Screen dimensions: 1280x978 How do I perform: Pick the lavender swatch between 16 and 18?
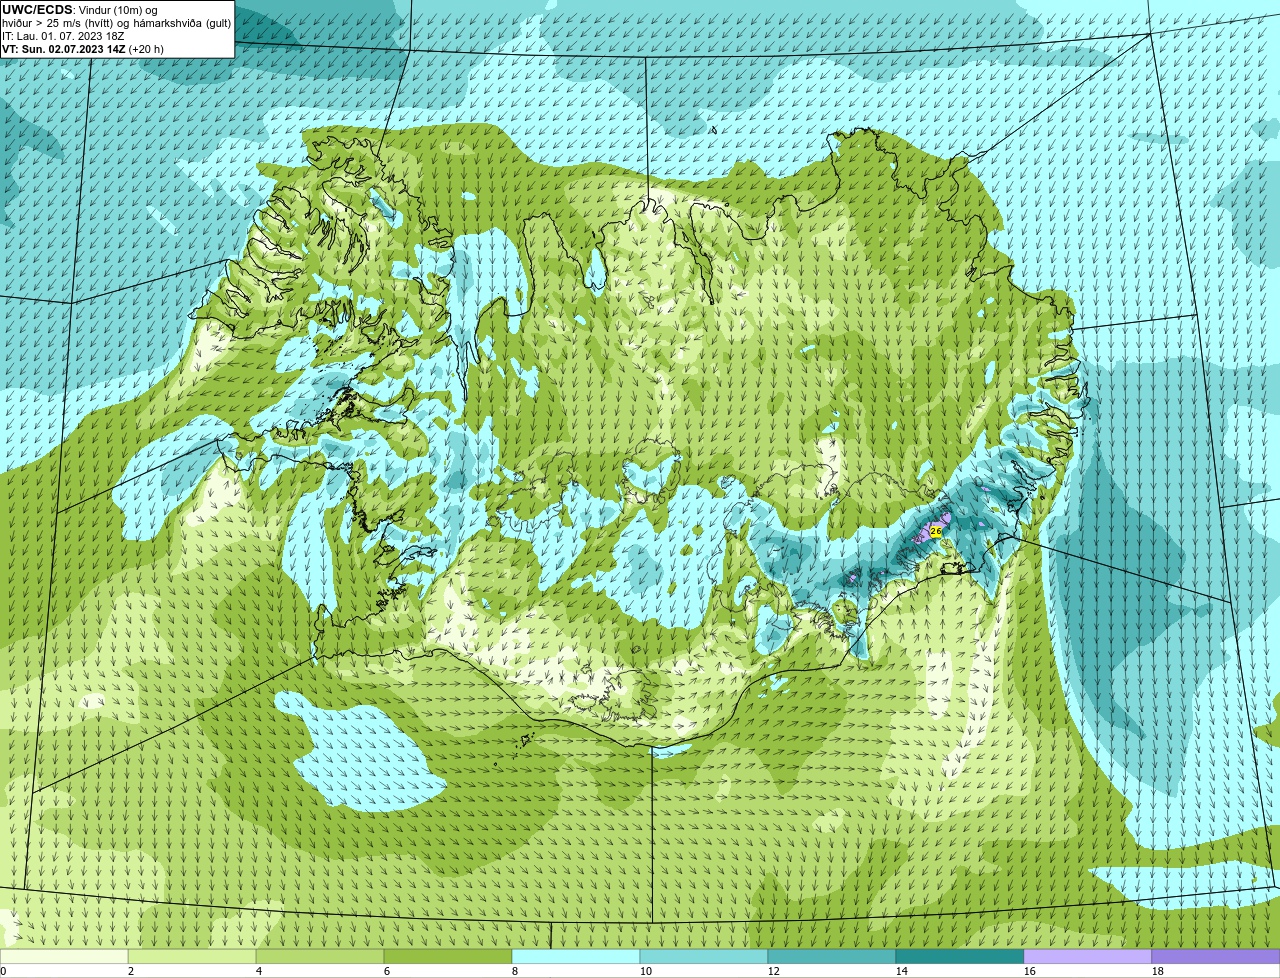tap(1088, 957)
